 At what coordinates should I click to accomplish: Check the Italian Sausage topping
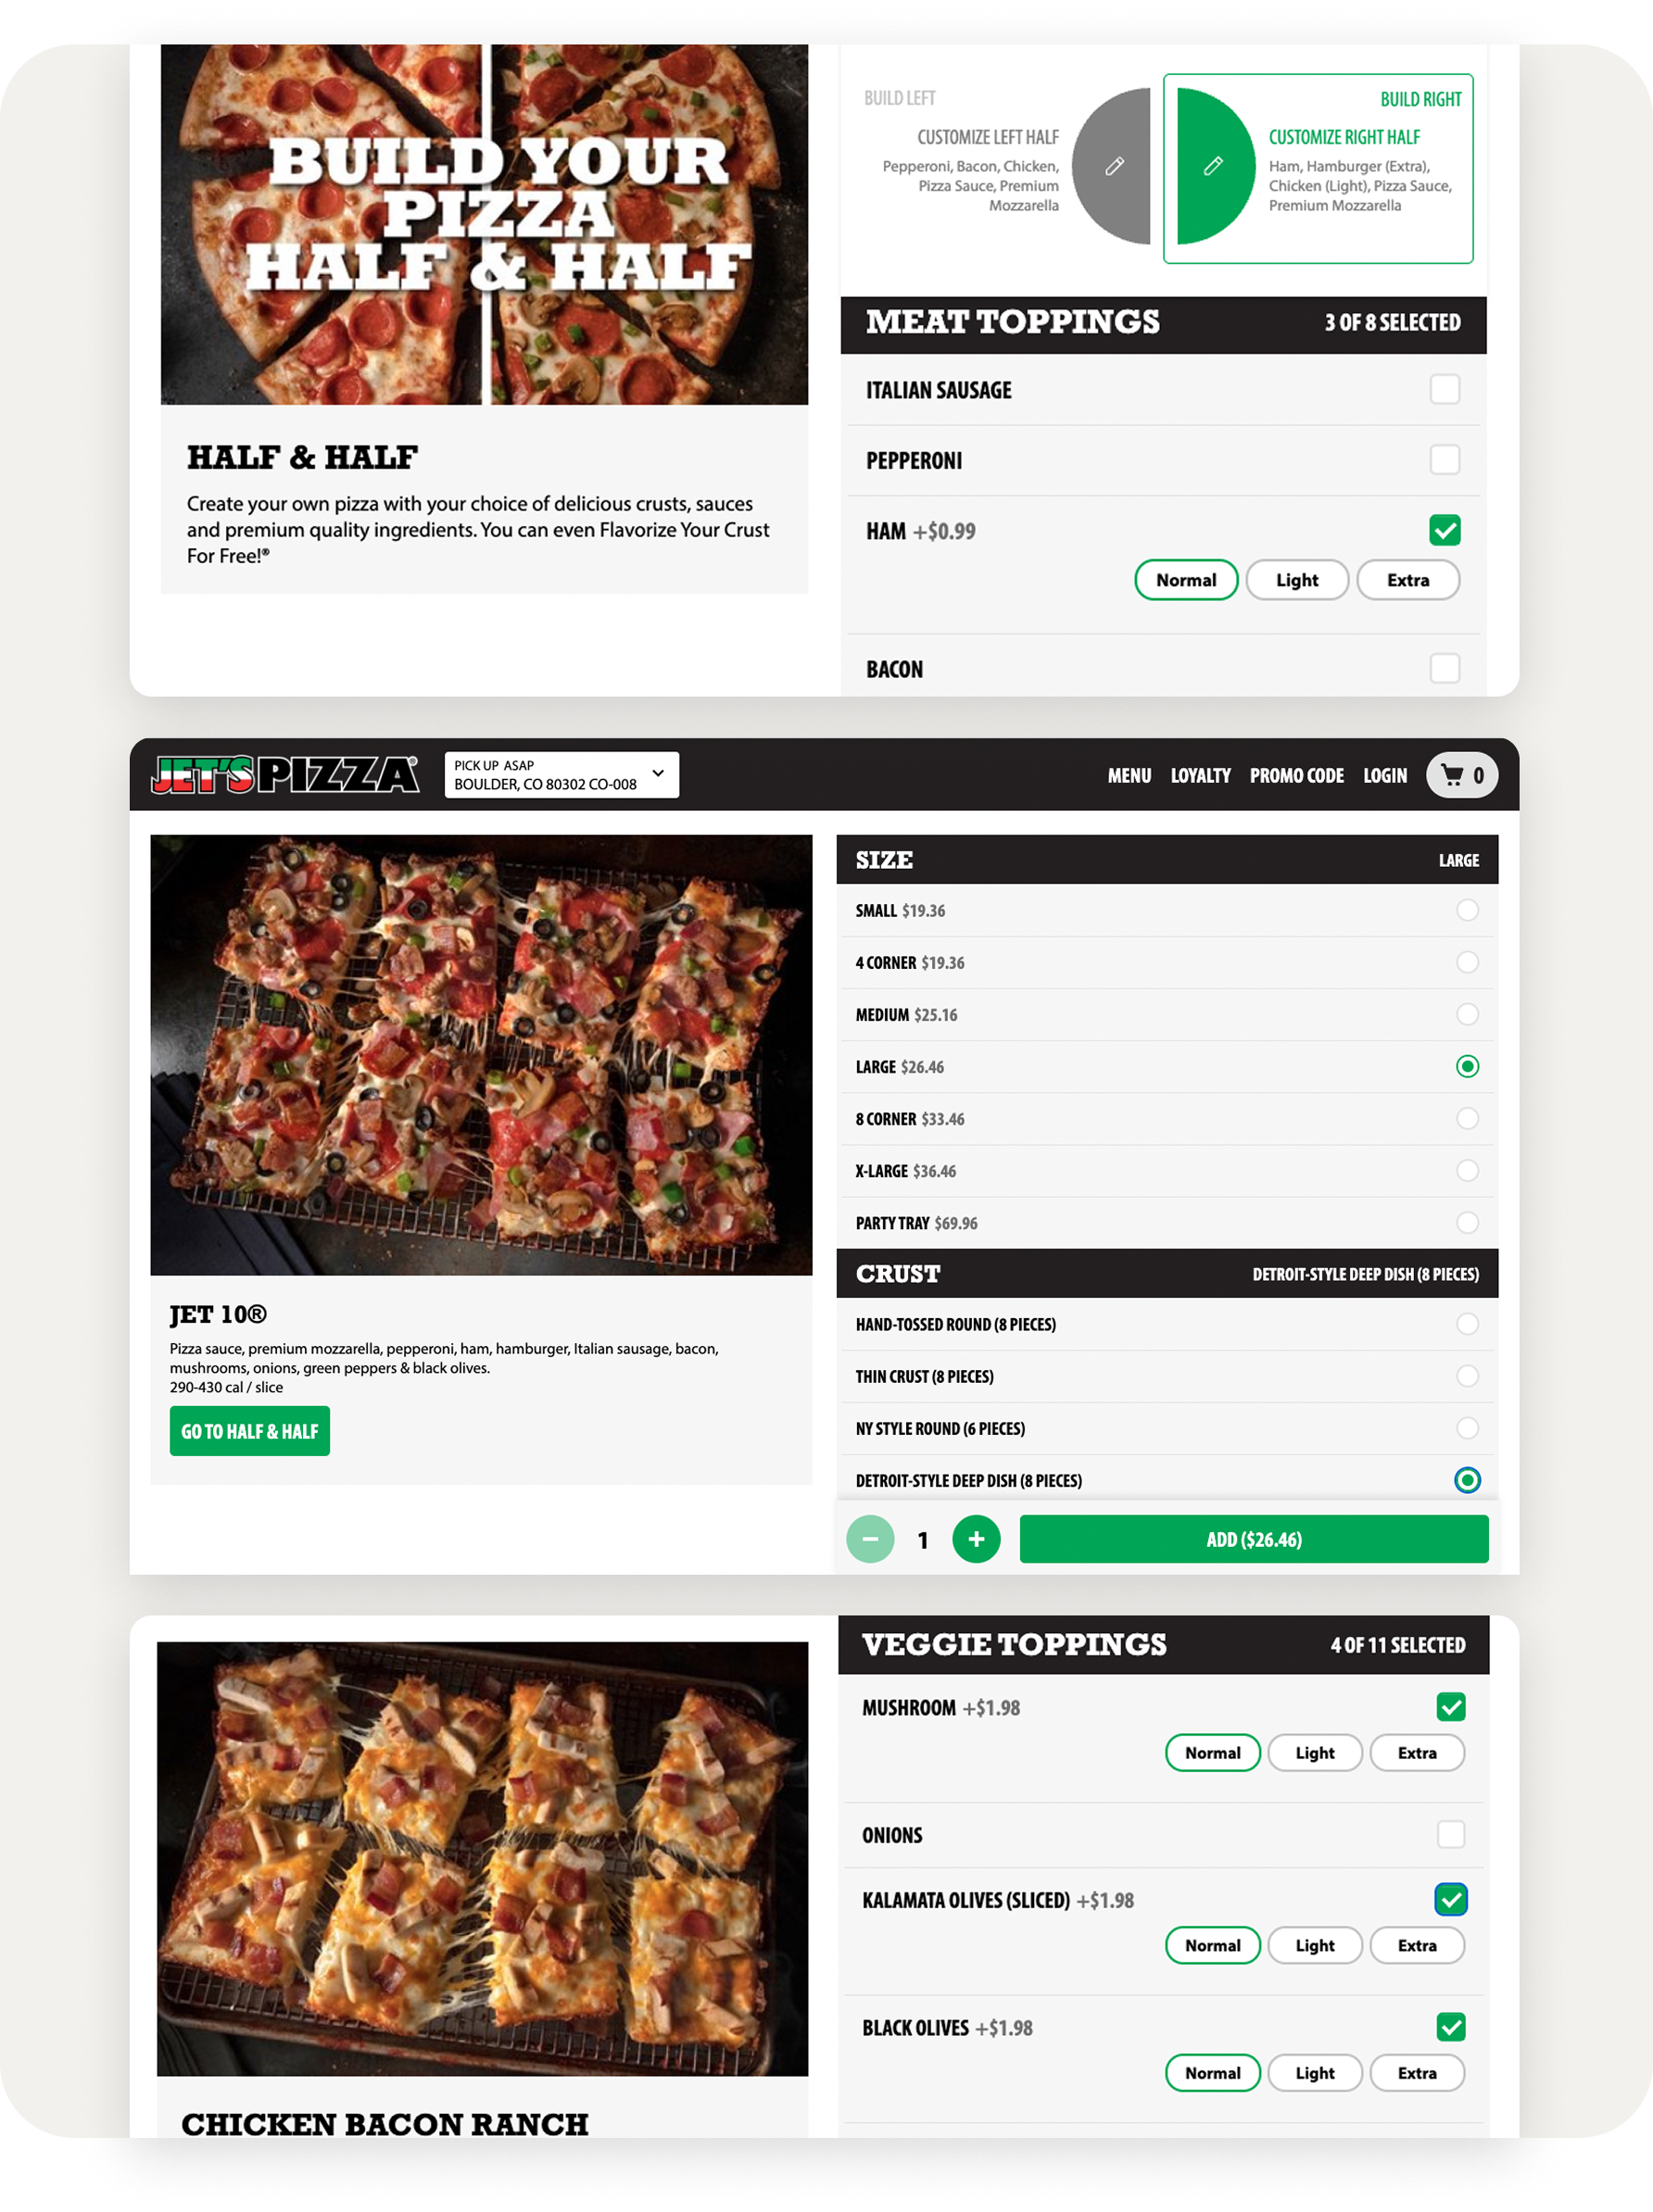[x=1444, y=389]
